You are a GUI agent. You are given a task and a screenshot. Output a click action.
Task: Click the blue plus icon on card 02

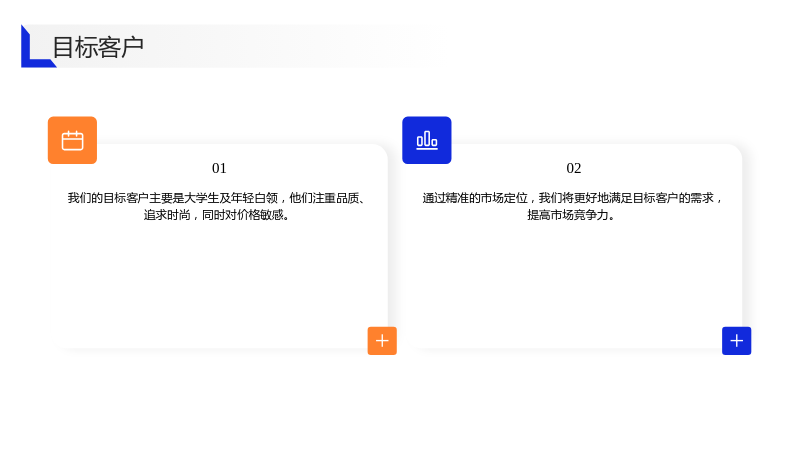[x=736, y=341]
